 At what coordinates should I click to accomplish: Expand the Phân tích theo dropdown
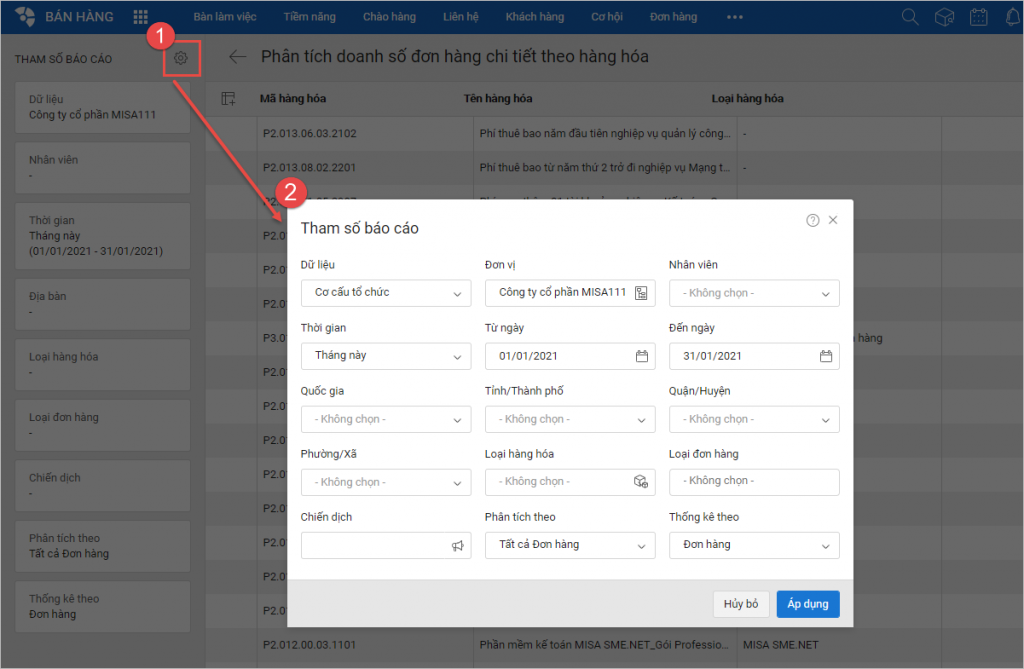[x=570, y=545]
